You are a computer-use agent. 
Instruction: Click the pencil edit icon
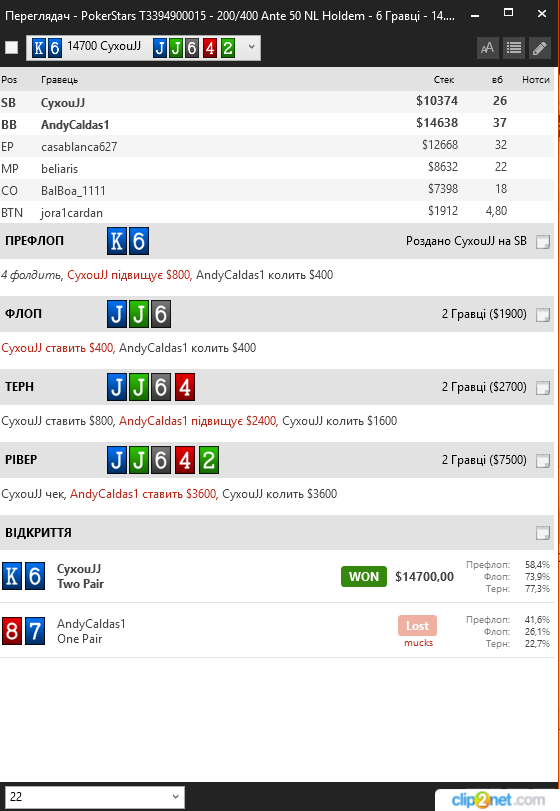539,48
